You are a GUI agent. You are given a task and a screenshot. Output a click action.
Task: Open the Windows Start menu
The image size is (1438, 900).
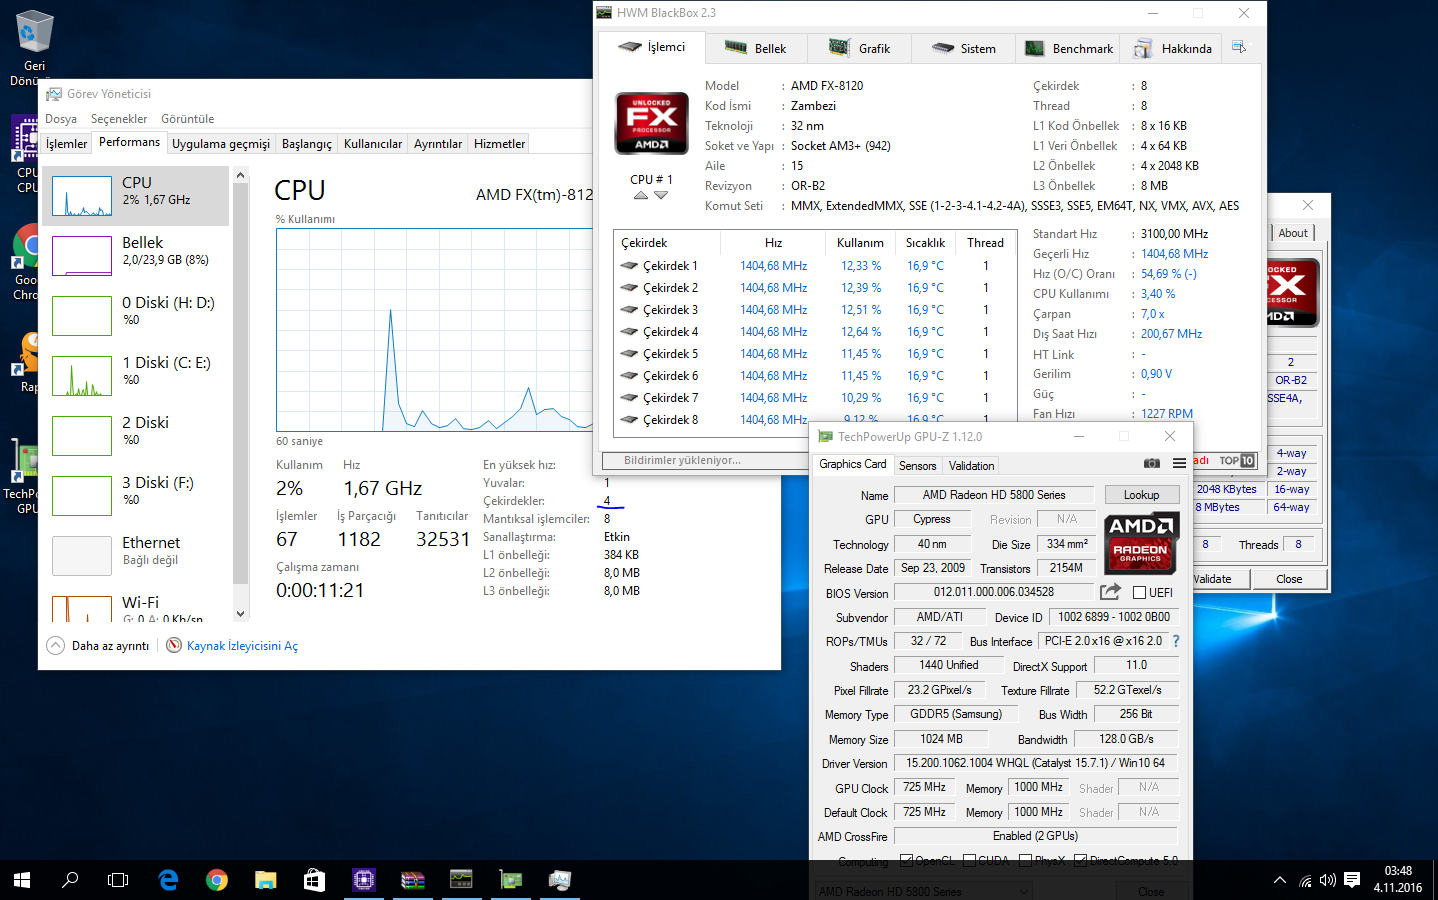22,880
